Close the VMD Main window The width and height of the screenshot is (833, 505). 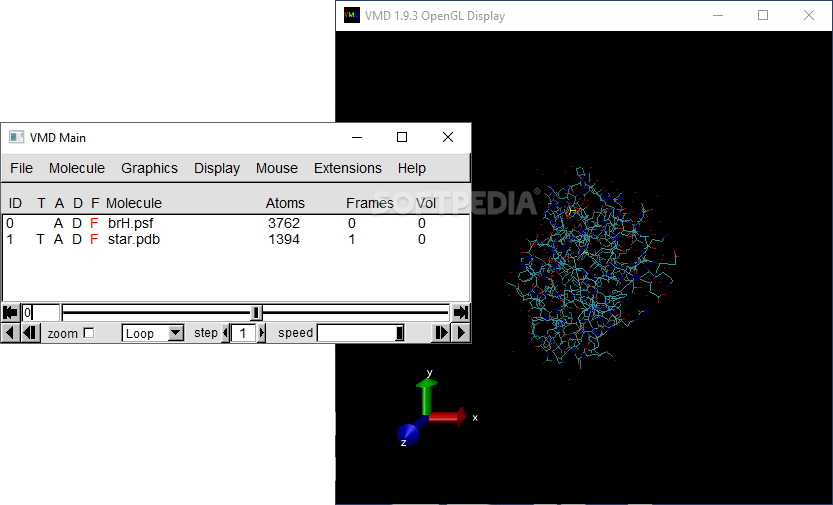448,137
